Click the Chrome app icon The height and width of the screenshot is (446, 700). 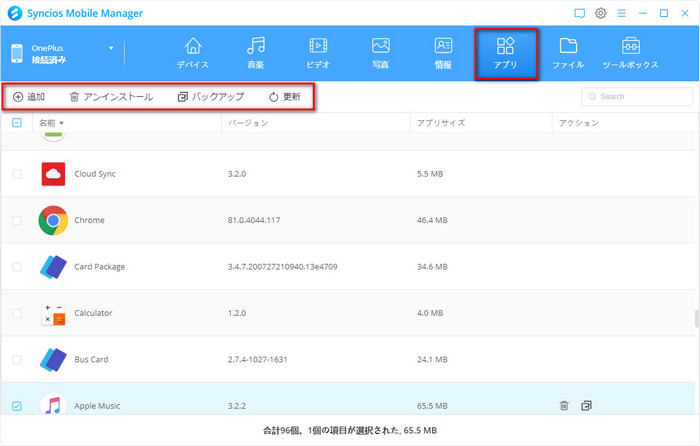pyautogui.click(x=53, y=220)
